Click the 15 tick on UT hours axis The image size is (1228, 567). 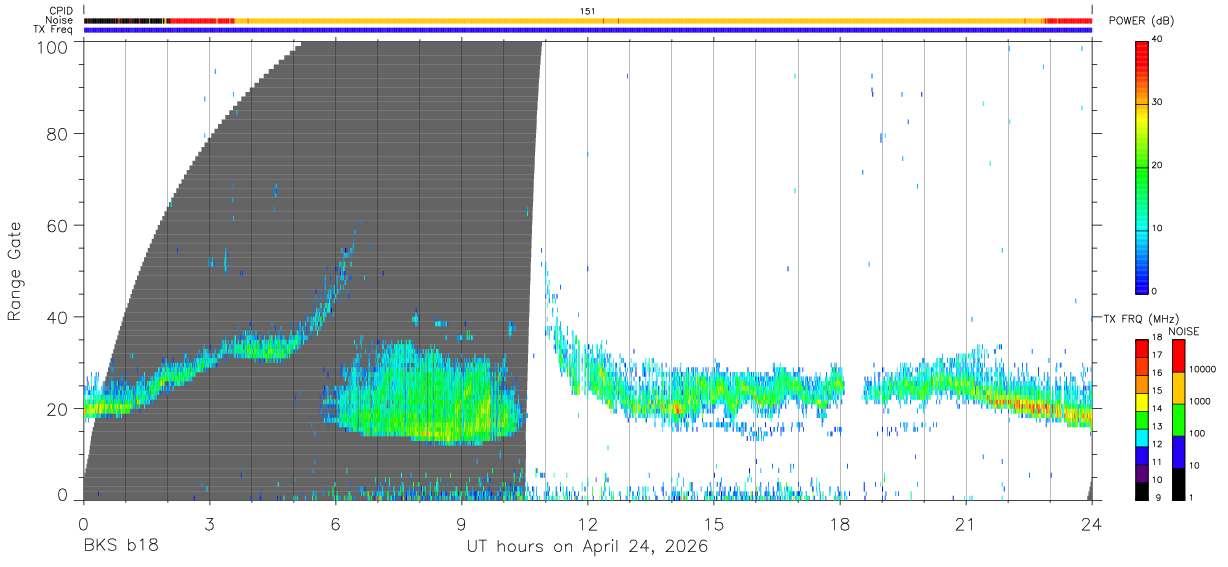(714, 523)
